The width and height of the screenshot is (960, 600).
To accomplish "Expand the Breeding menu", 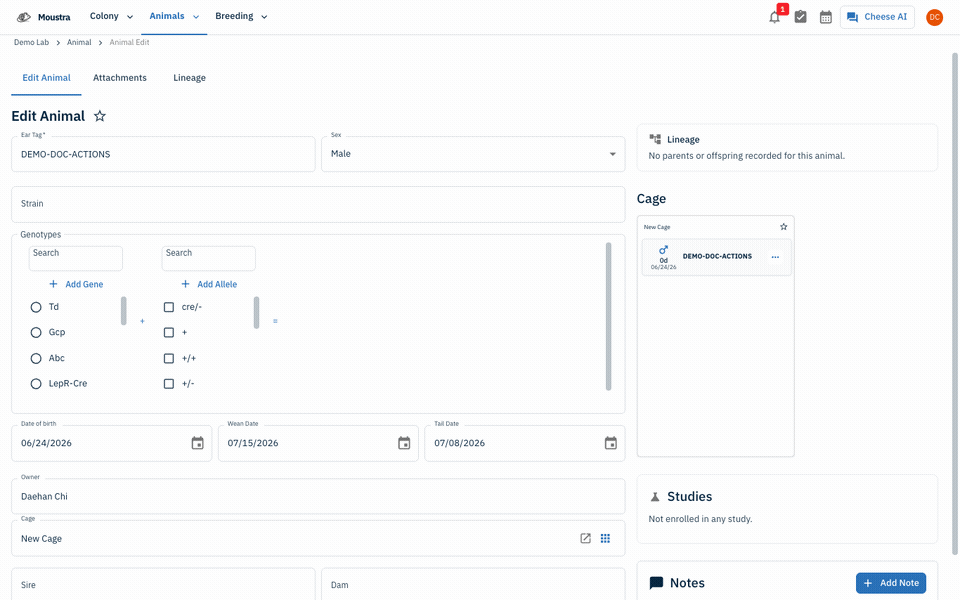I will point(241,17).
